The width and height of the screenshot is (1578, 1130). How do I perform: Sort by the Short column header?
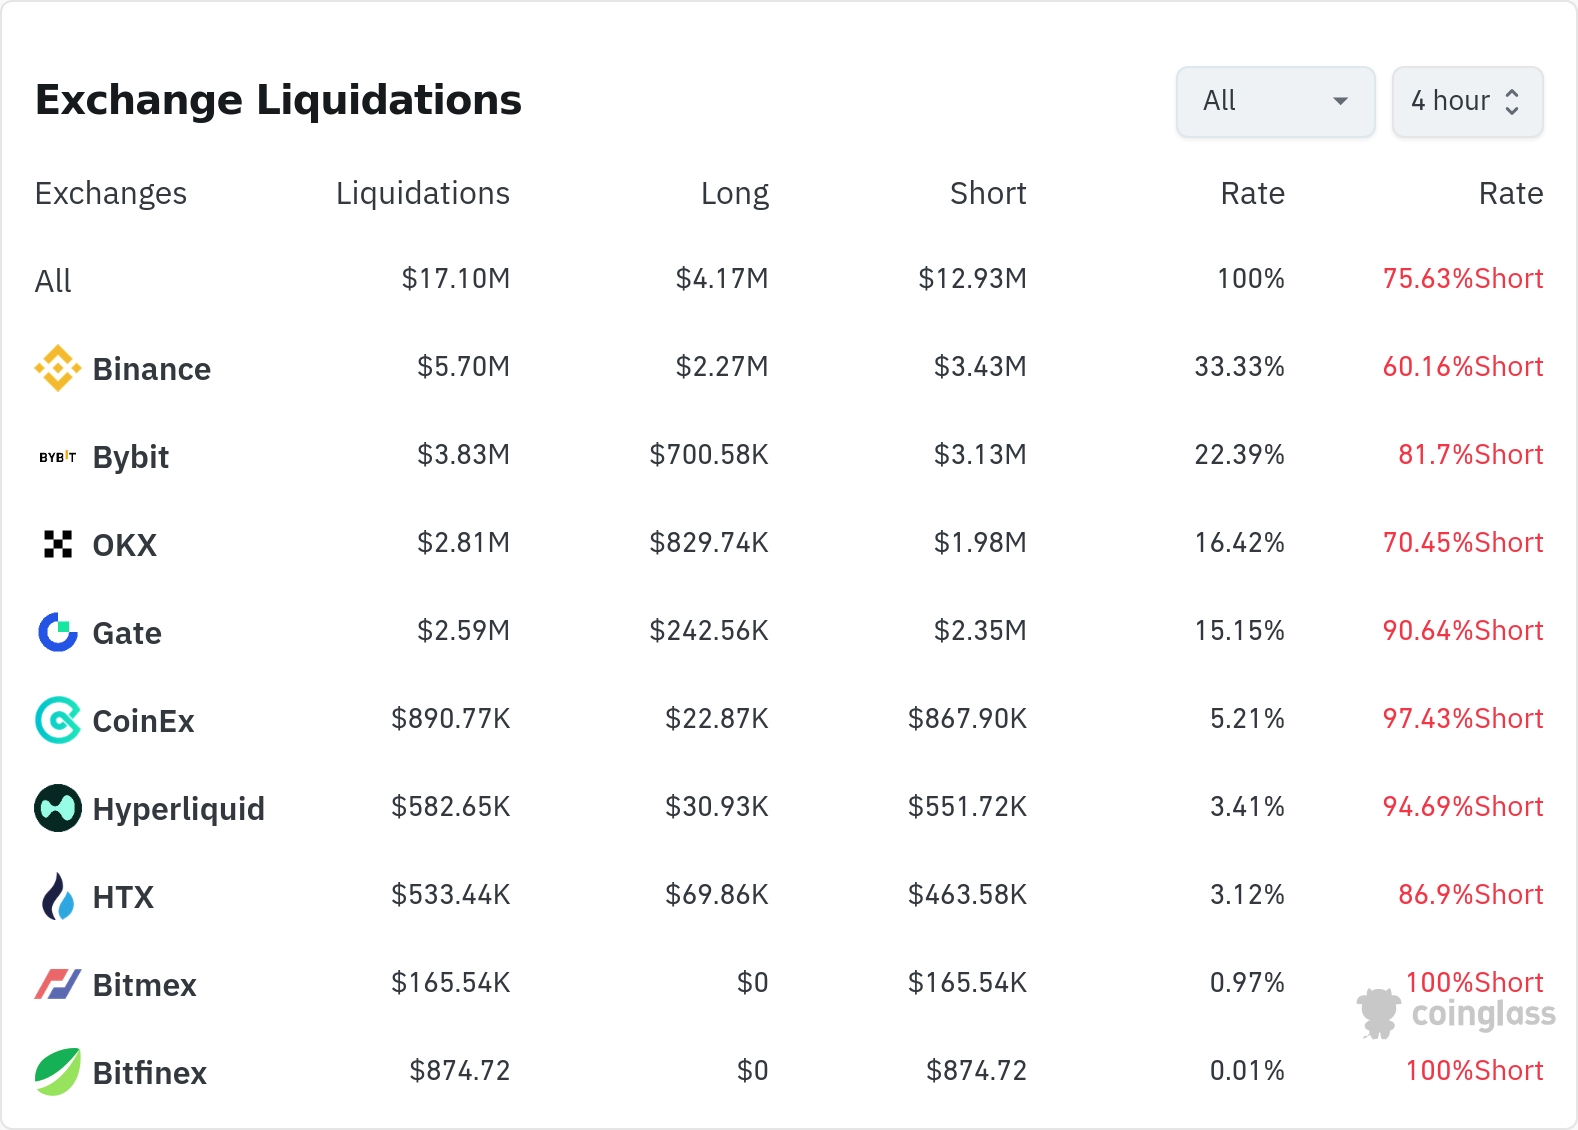click(x=988, y=193)
